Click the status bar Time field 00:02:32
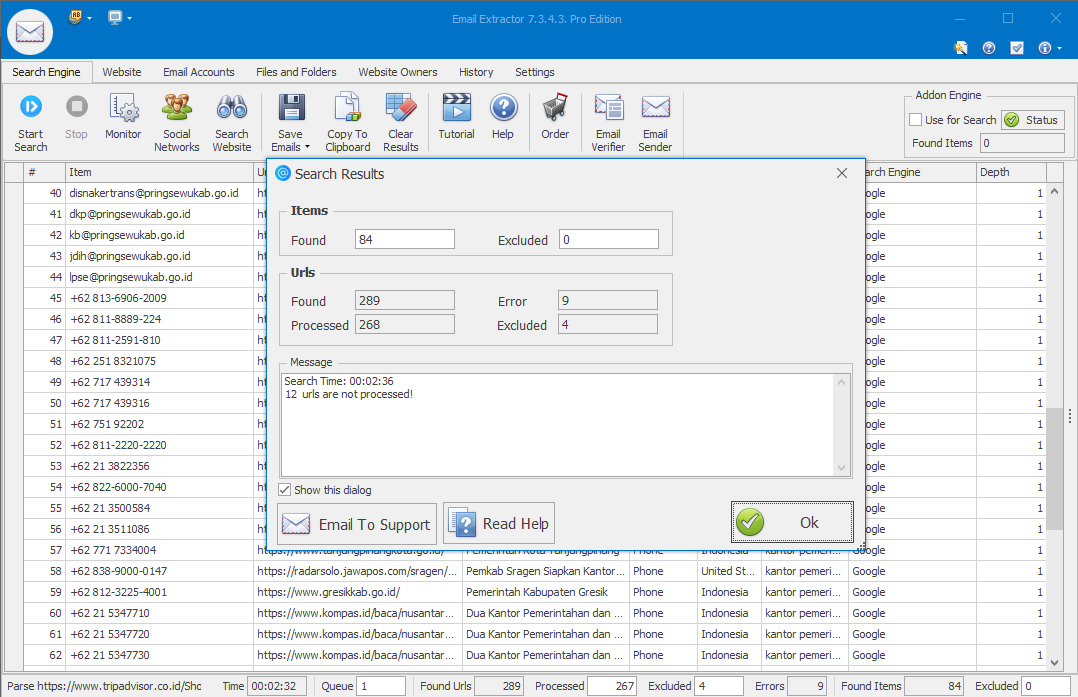The image size is (1078, 697). (276, 686)
